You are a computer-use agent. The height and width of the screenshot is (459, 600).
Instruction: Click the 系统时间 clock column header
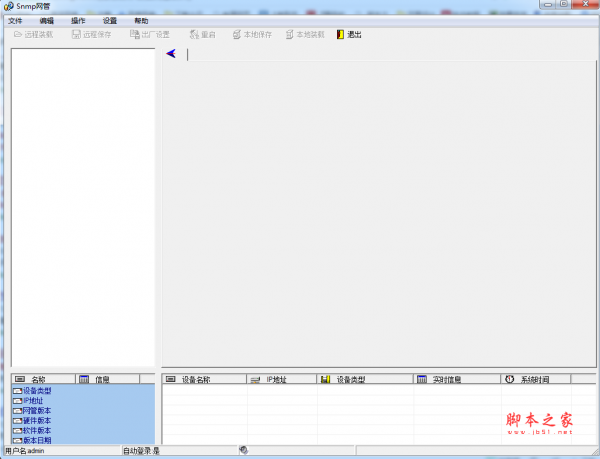[536, 379]
